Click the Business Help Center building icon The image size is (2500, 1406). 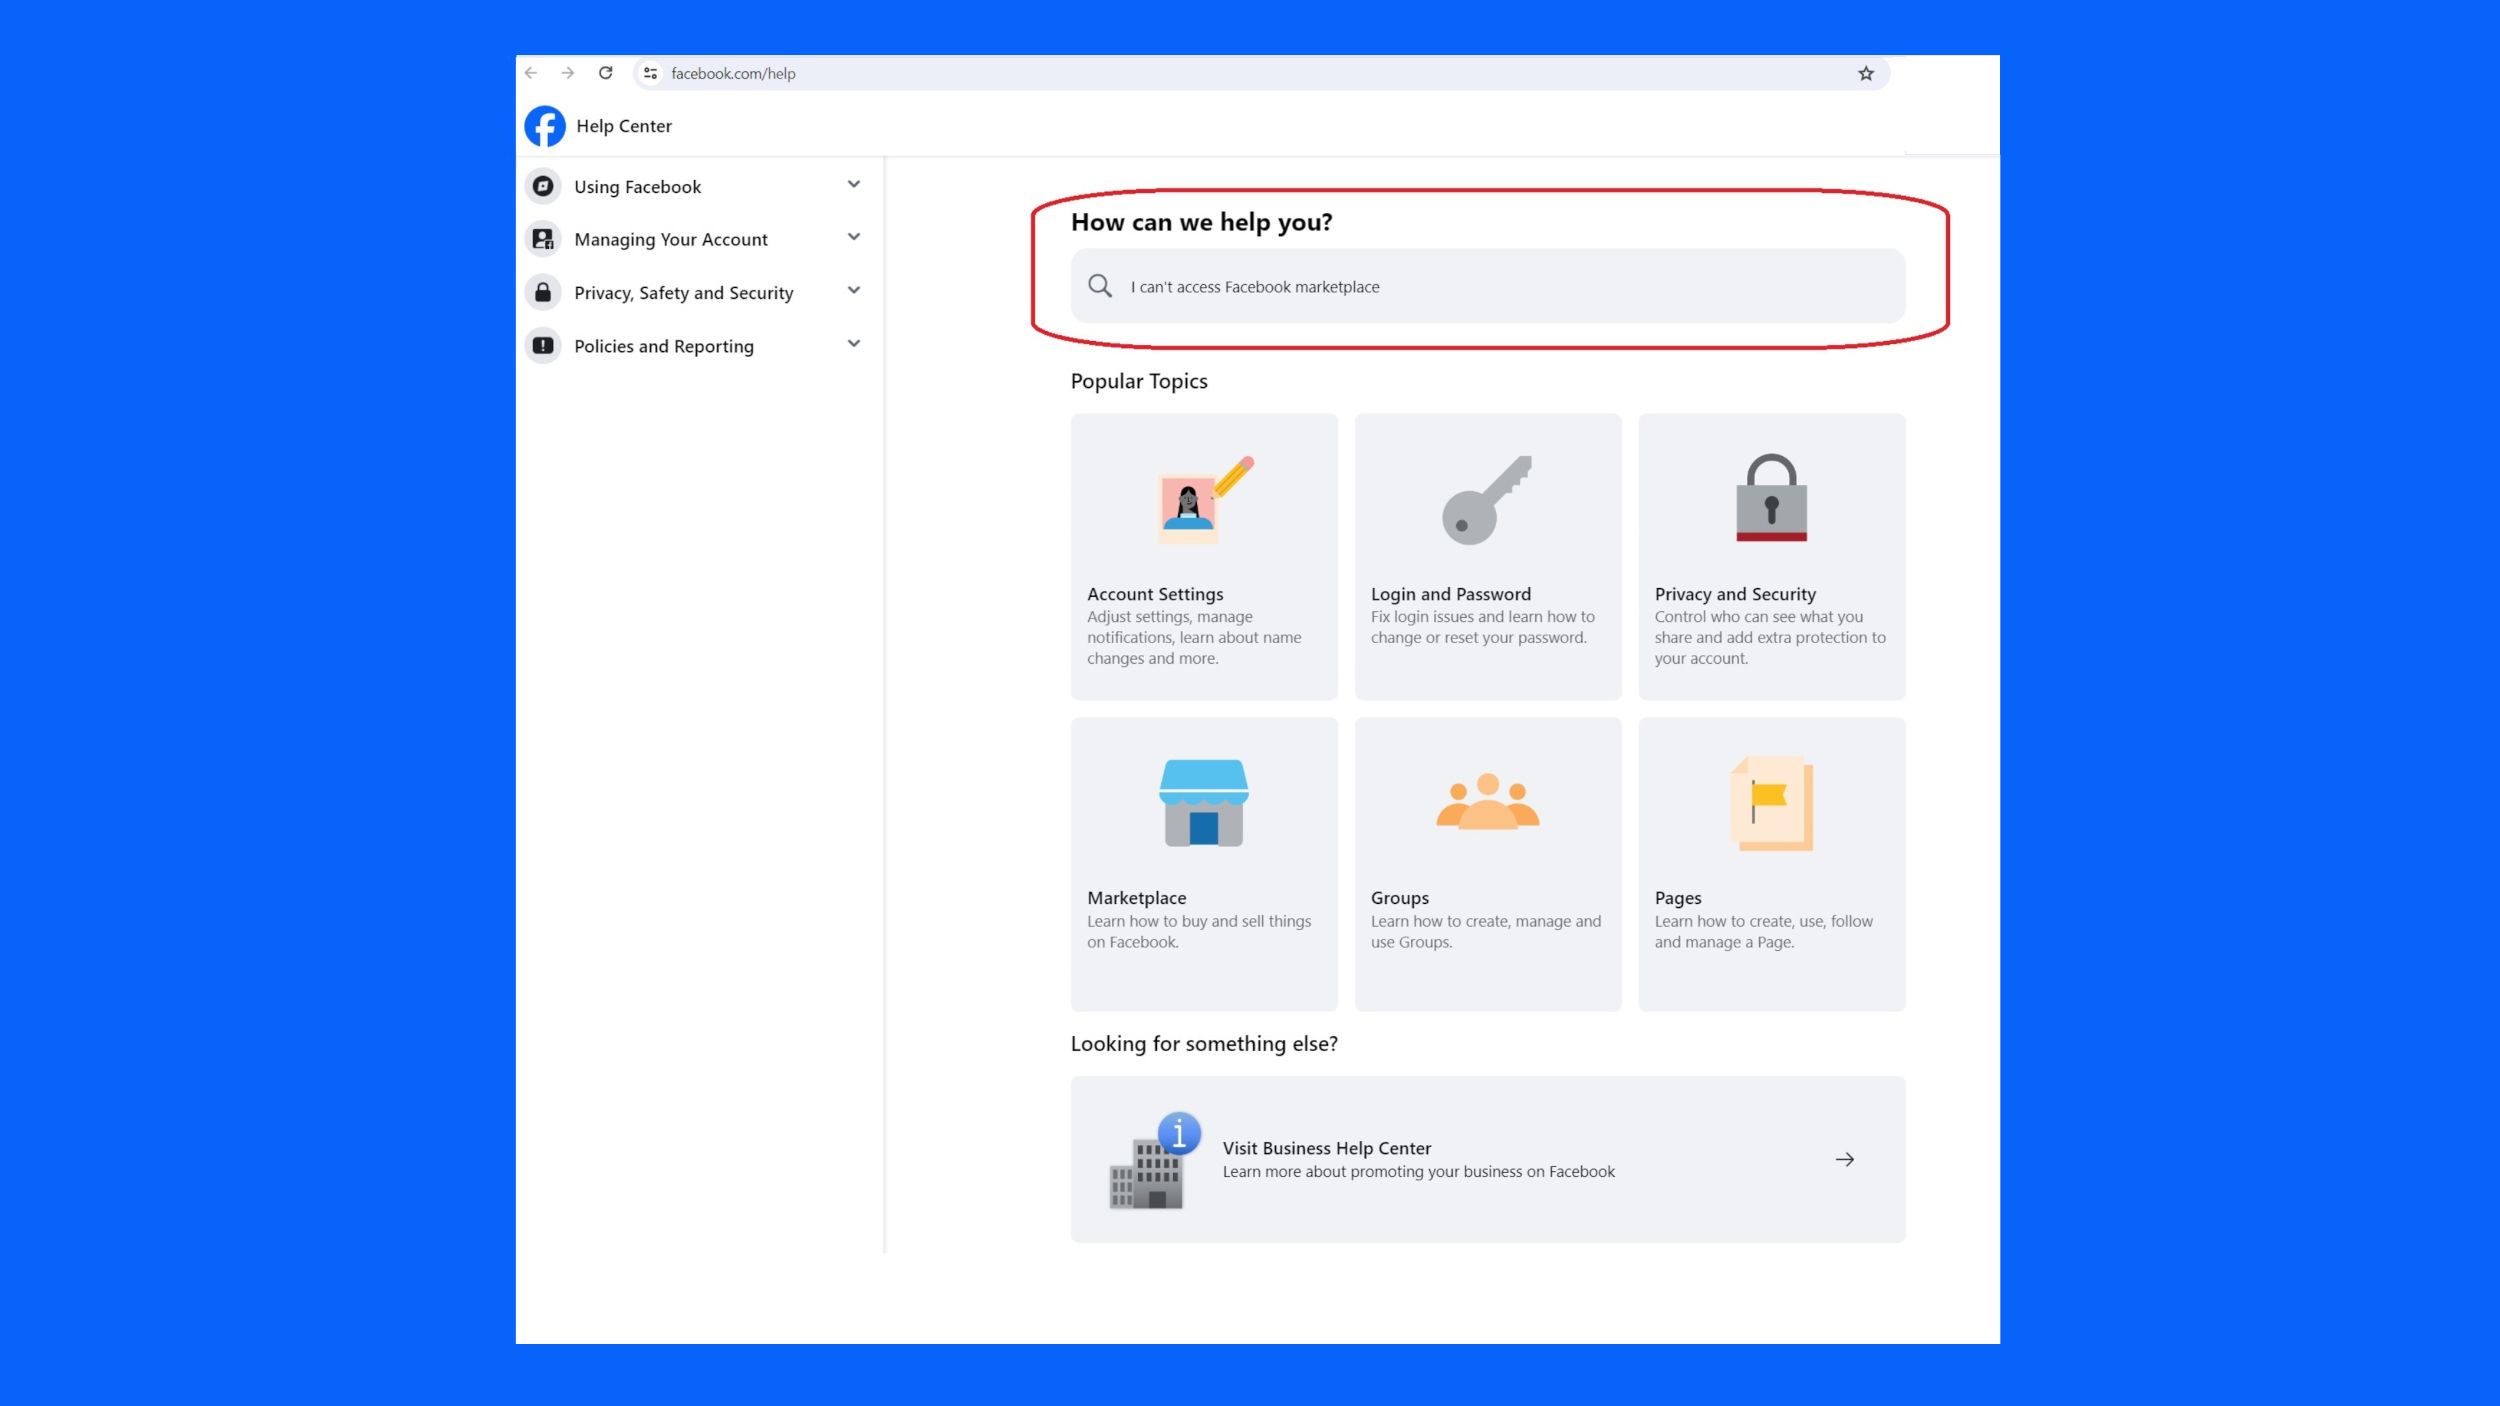1154,1160
